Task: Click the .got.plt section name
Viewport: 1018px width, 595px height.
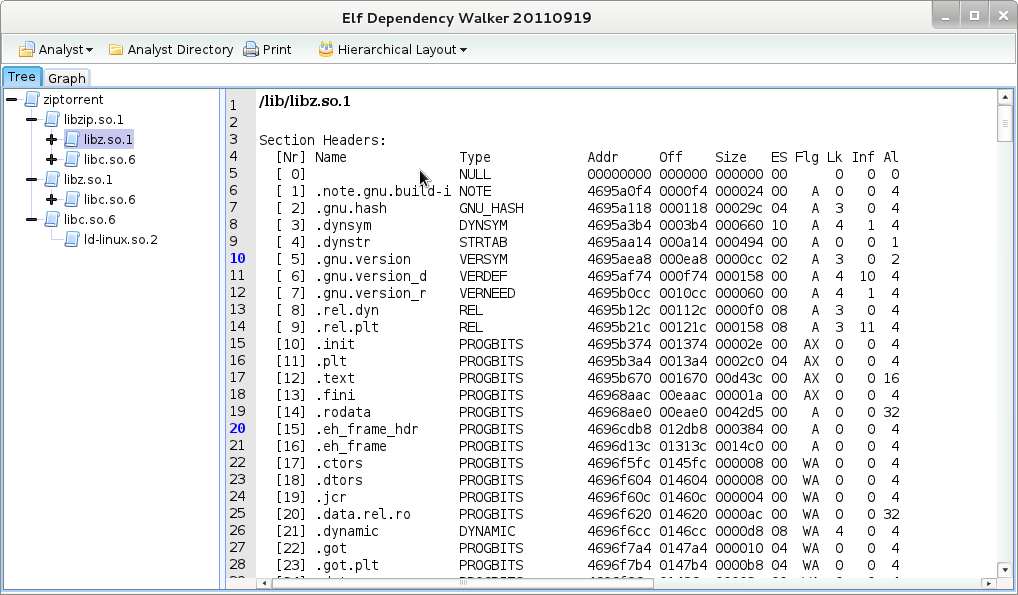Action: (x=347, y=565)
